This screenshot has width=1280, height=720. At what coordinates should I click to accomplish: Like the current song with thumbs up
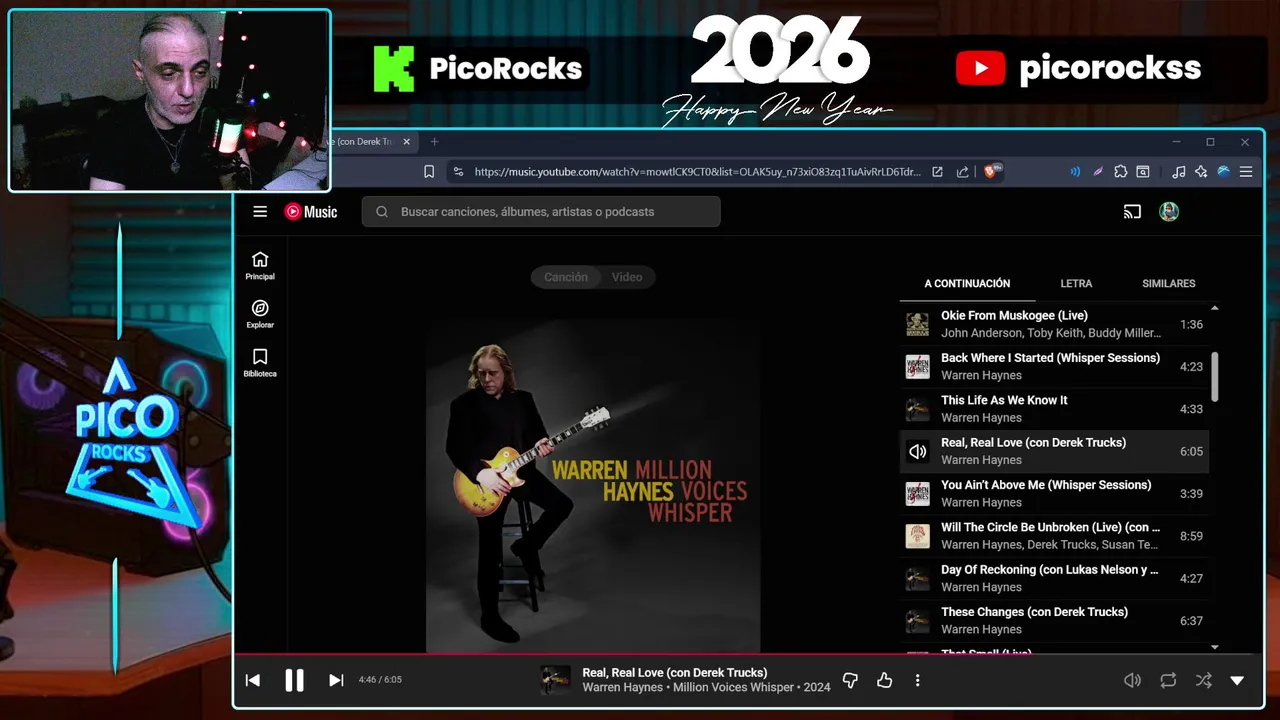tap(884, 680)
